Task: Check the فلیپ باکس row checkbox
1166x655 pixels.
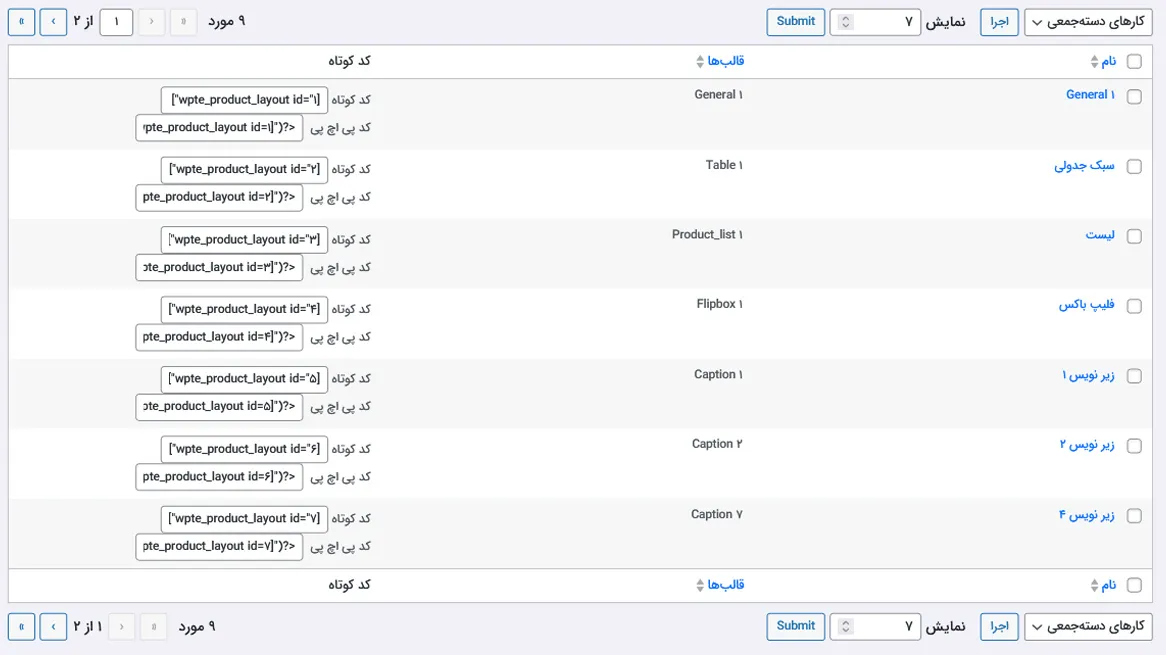Action: pos(1134,306)
